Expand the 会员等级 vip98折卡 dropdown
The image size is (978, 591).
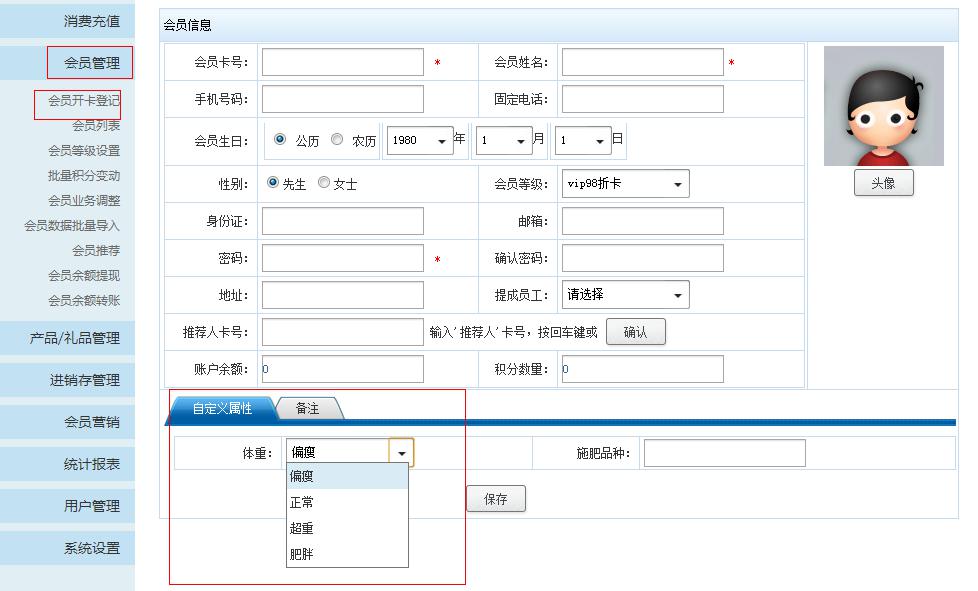pos(625,184)
